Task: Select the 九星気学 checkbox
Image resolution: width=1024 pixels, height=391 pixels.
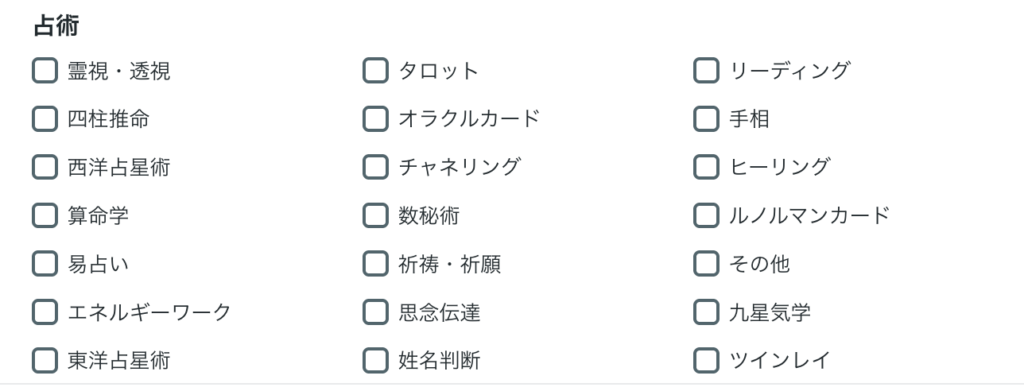Action: (706, 312)
